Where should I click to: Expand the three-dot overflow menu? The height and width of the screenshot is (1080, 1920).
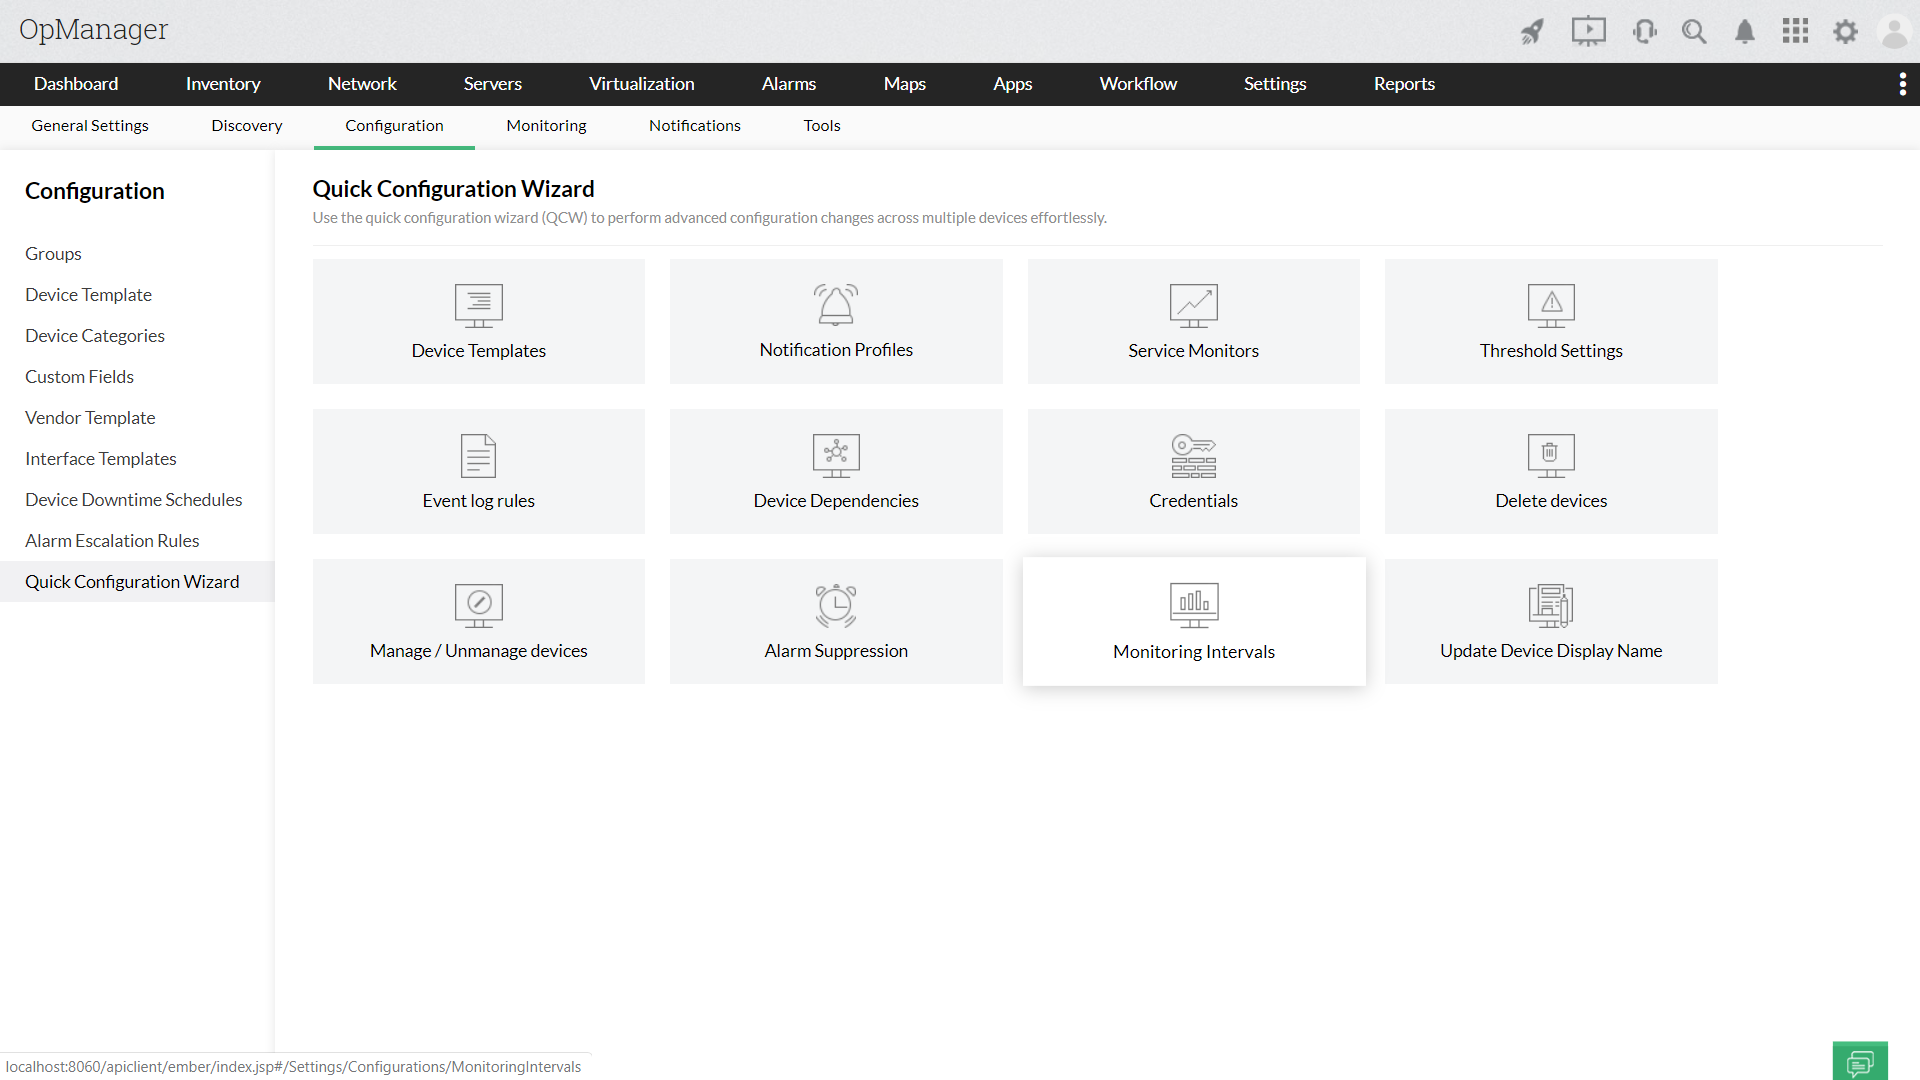[1902, 84]
